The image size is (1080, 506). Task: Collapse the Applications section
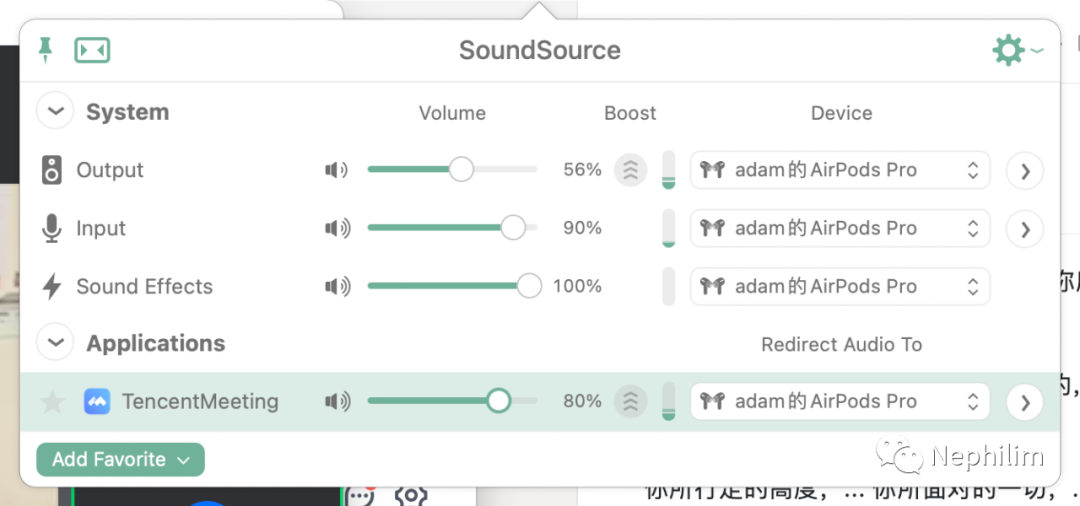[x=54, y=343]
